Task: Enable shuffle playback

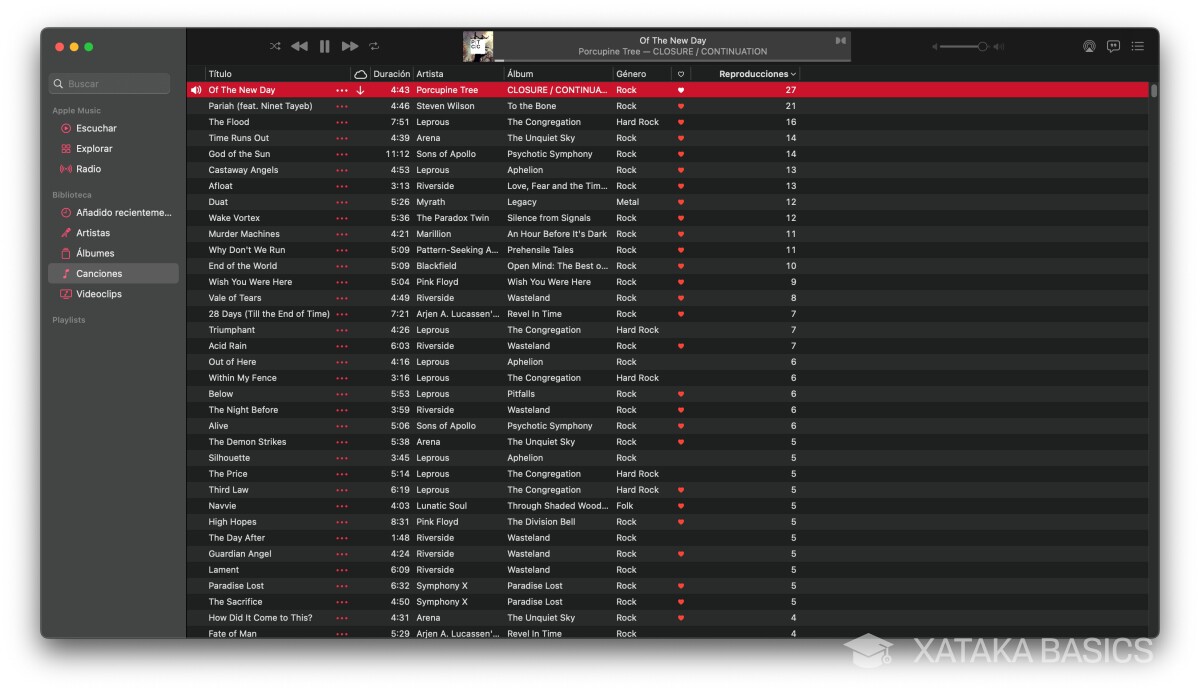Action: pos(274,45)
